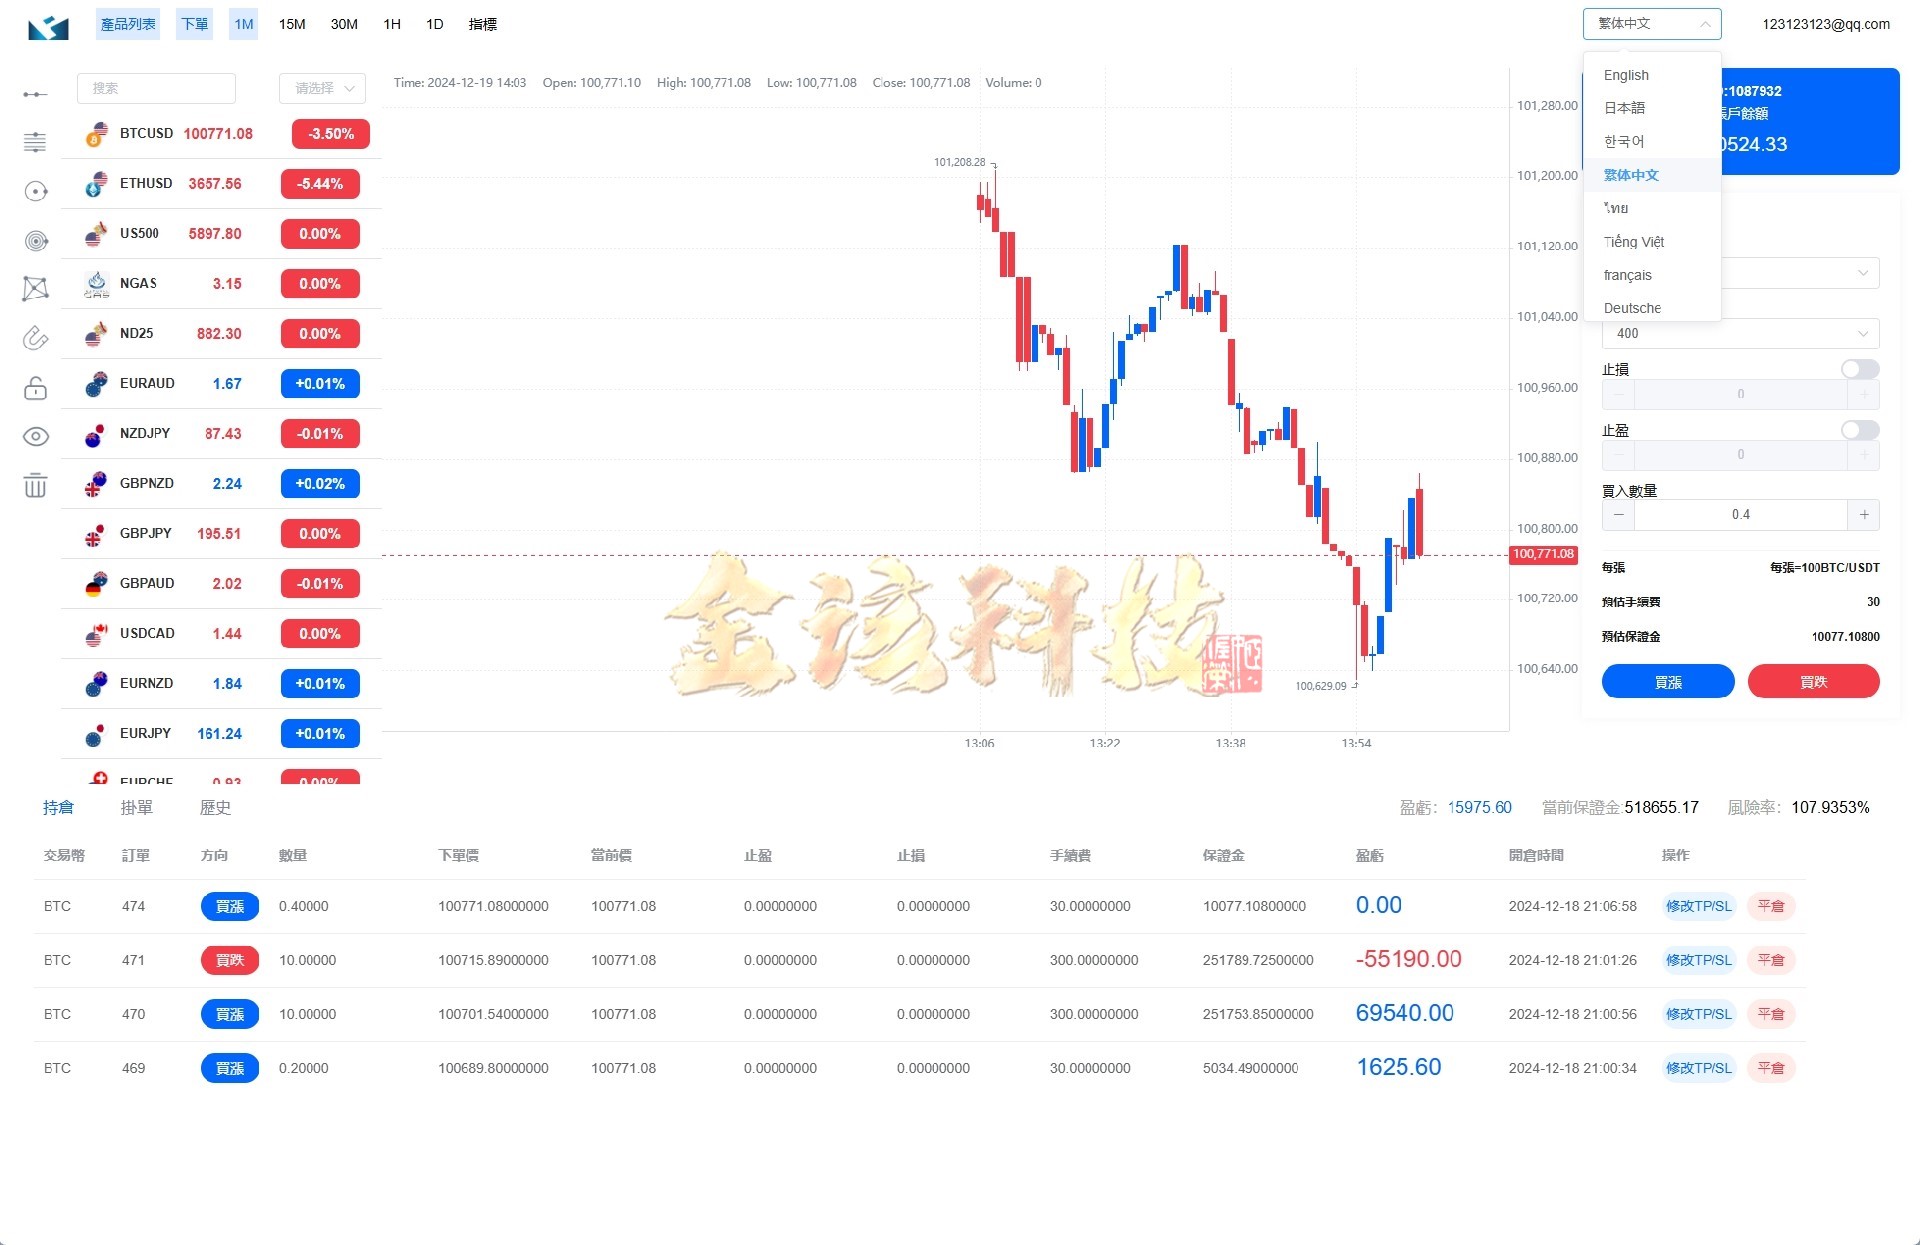Open the 請選擇 category dropdown
Screen dimensions: 1920x1245
point(322,88)
